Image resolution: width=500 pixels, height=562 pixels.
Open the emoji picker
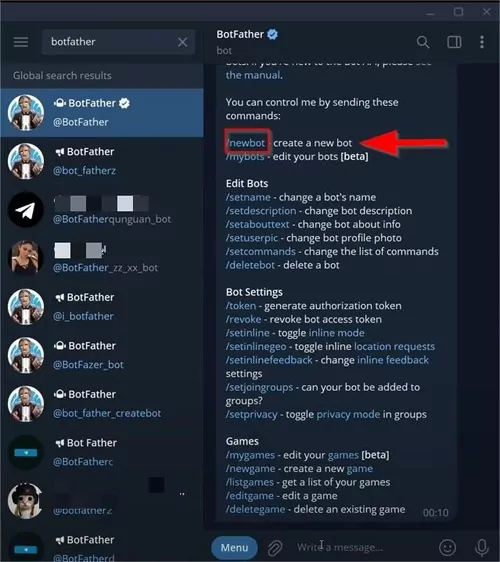pyautogui.click(x=447, y=547)
